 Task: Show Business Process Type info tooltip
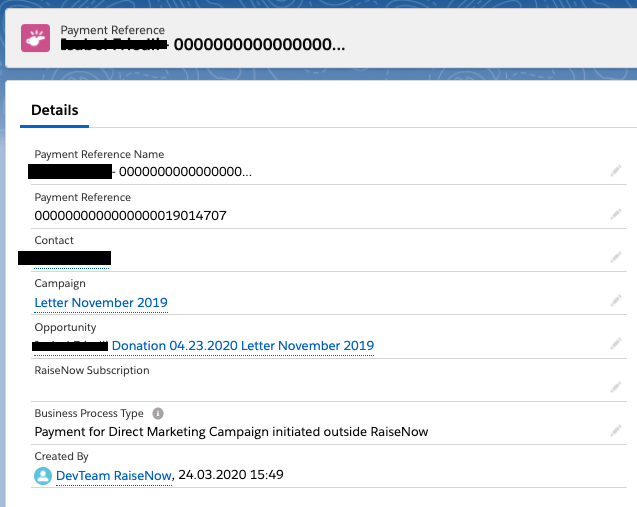pyautogui.click(x=158, y=414)
